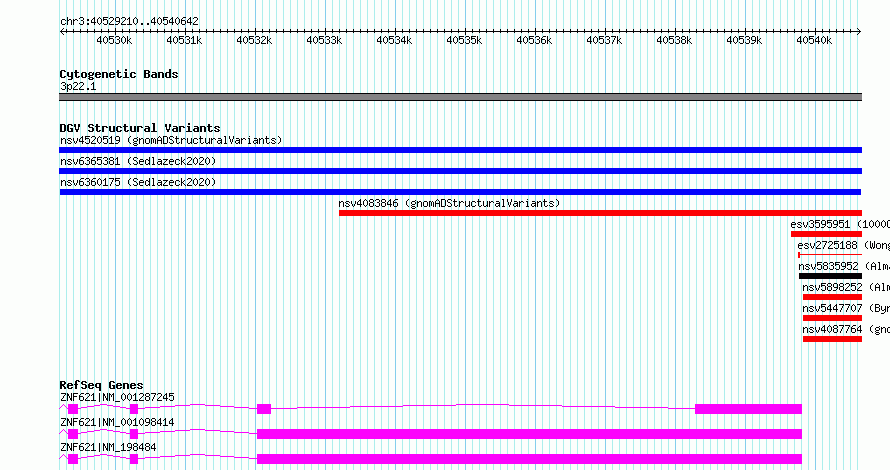Click the 40538k scale tick label
The image size is (890, 470).
point(674,40)
